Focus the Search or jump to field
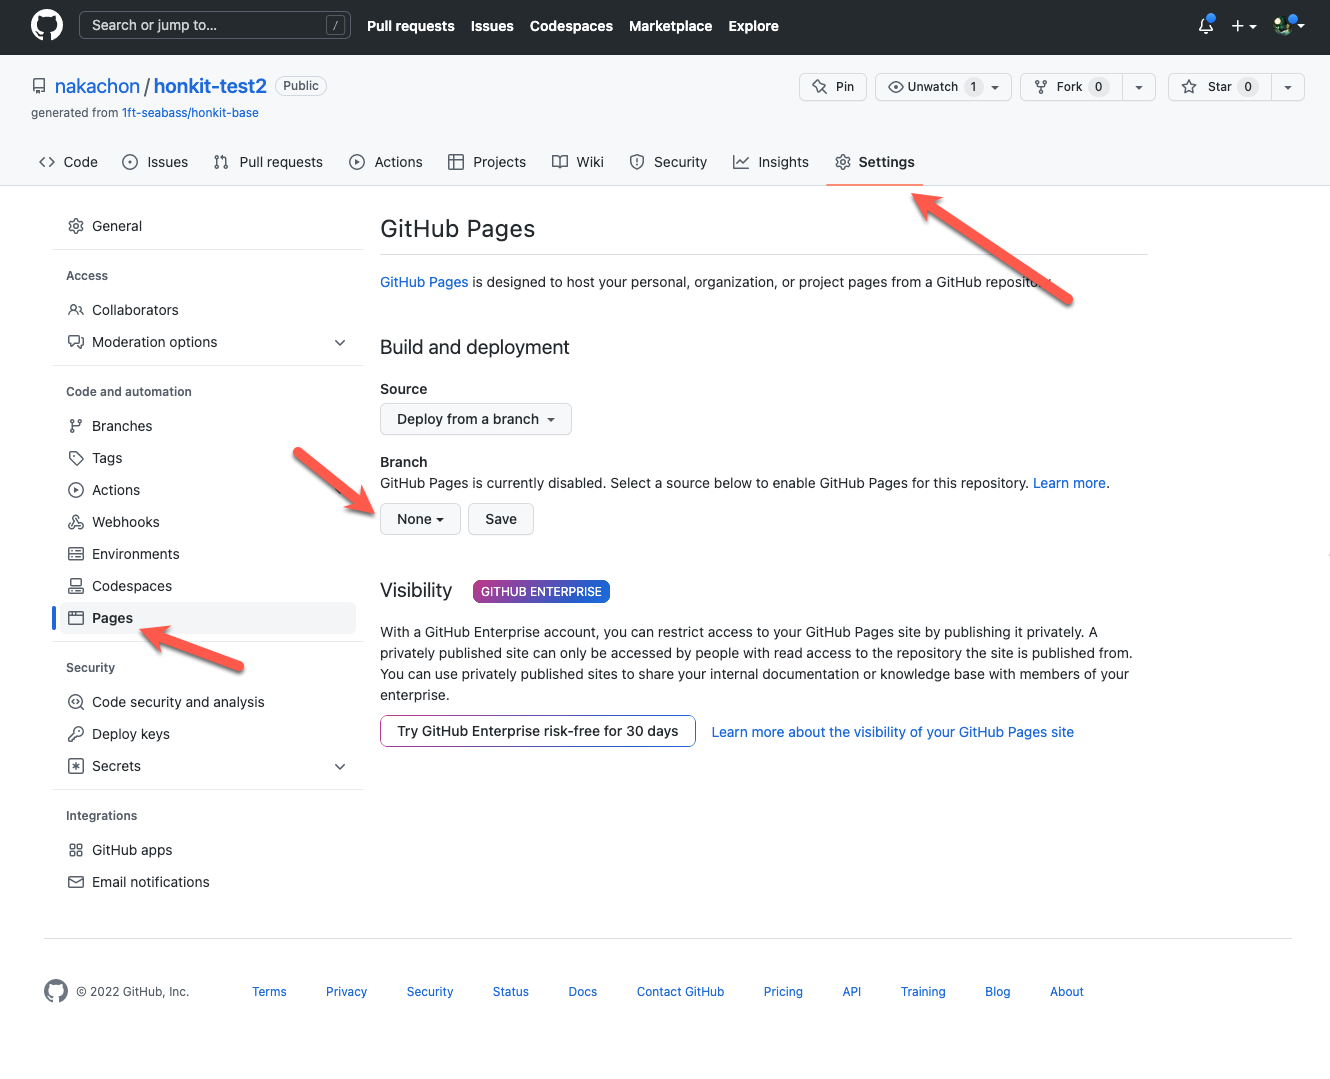The image size is (1330, 1079). click(x=215, y=25)
